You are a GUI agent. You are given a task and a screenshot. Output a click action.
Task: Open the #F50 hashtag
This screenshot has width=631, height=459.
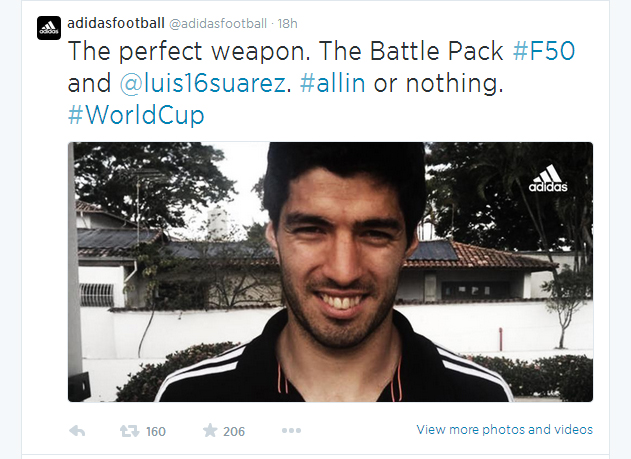544,51
